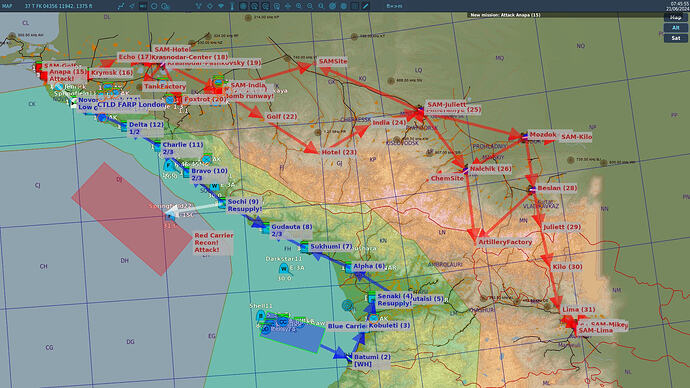This screenshot has height=388, width=690.
Task: Click the SAMSite label
Action: coord(333,62)
